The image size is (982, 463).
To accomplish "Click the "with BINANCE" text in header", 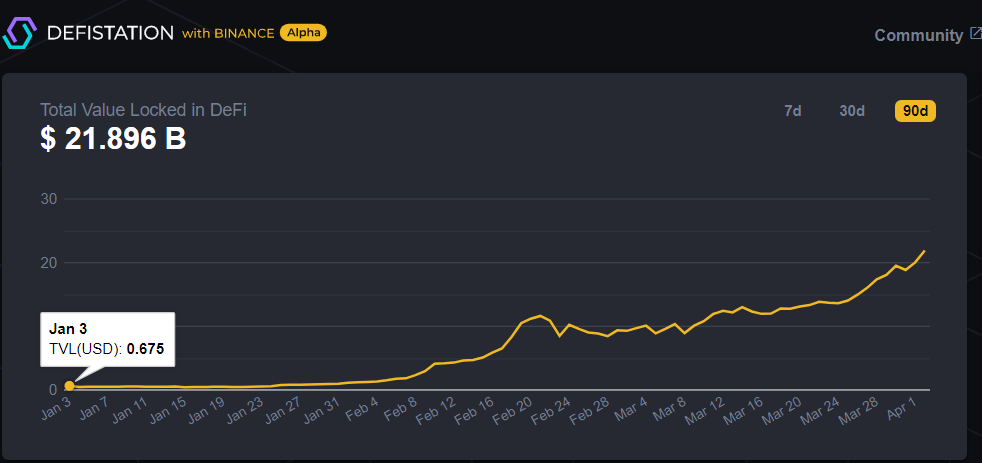I will [228, 33].
